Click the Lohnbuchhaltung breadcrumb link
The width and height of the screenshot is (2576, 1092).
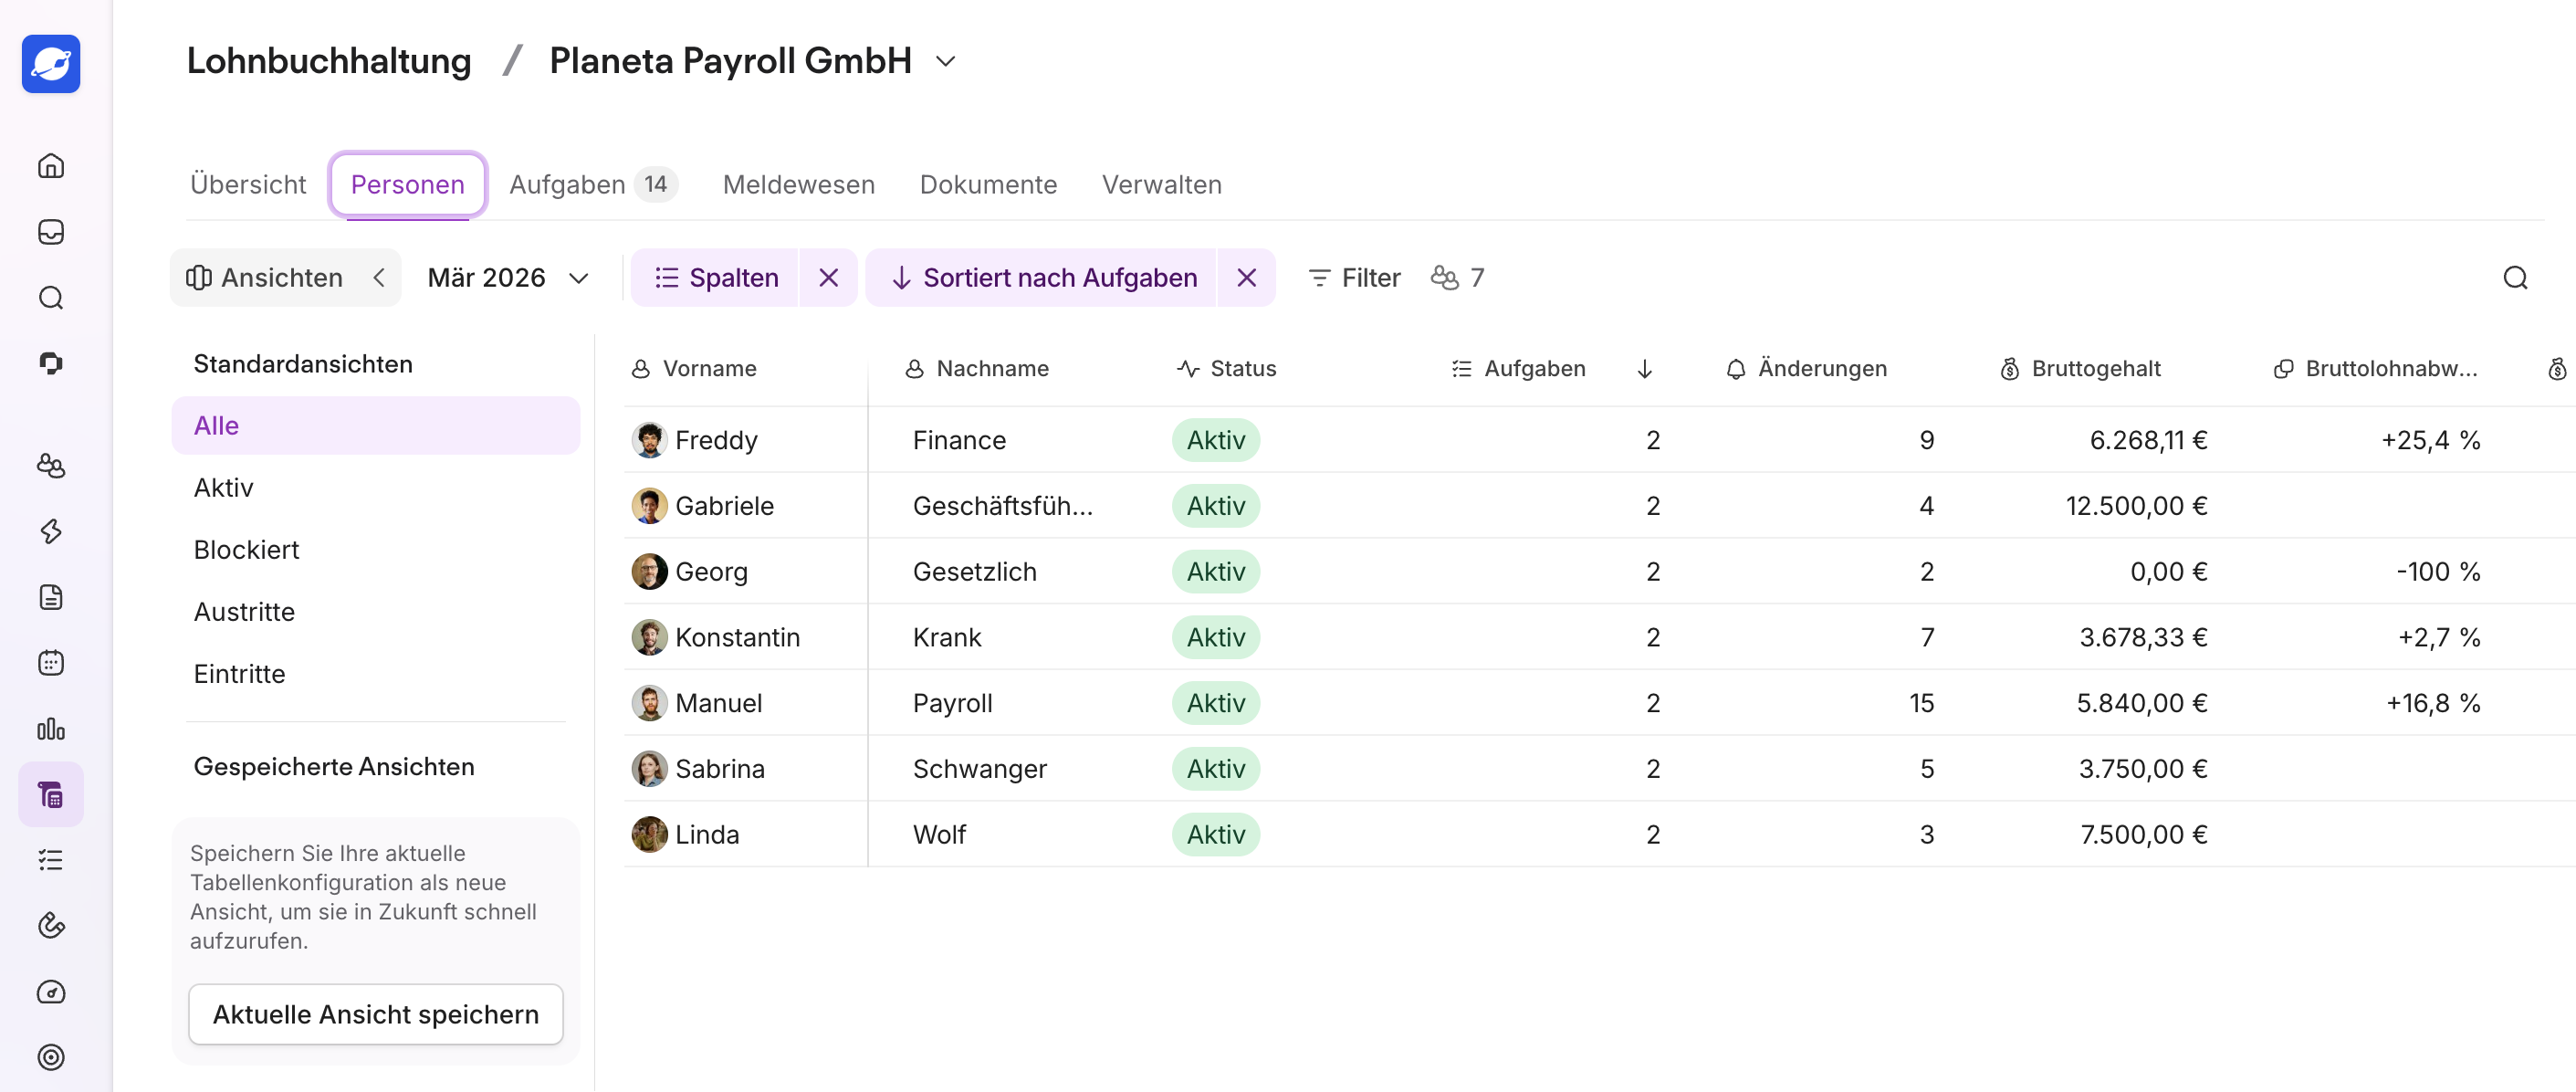tap(329, 62)
